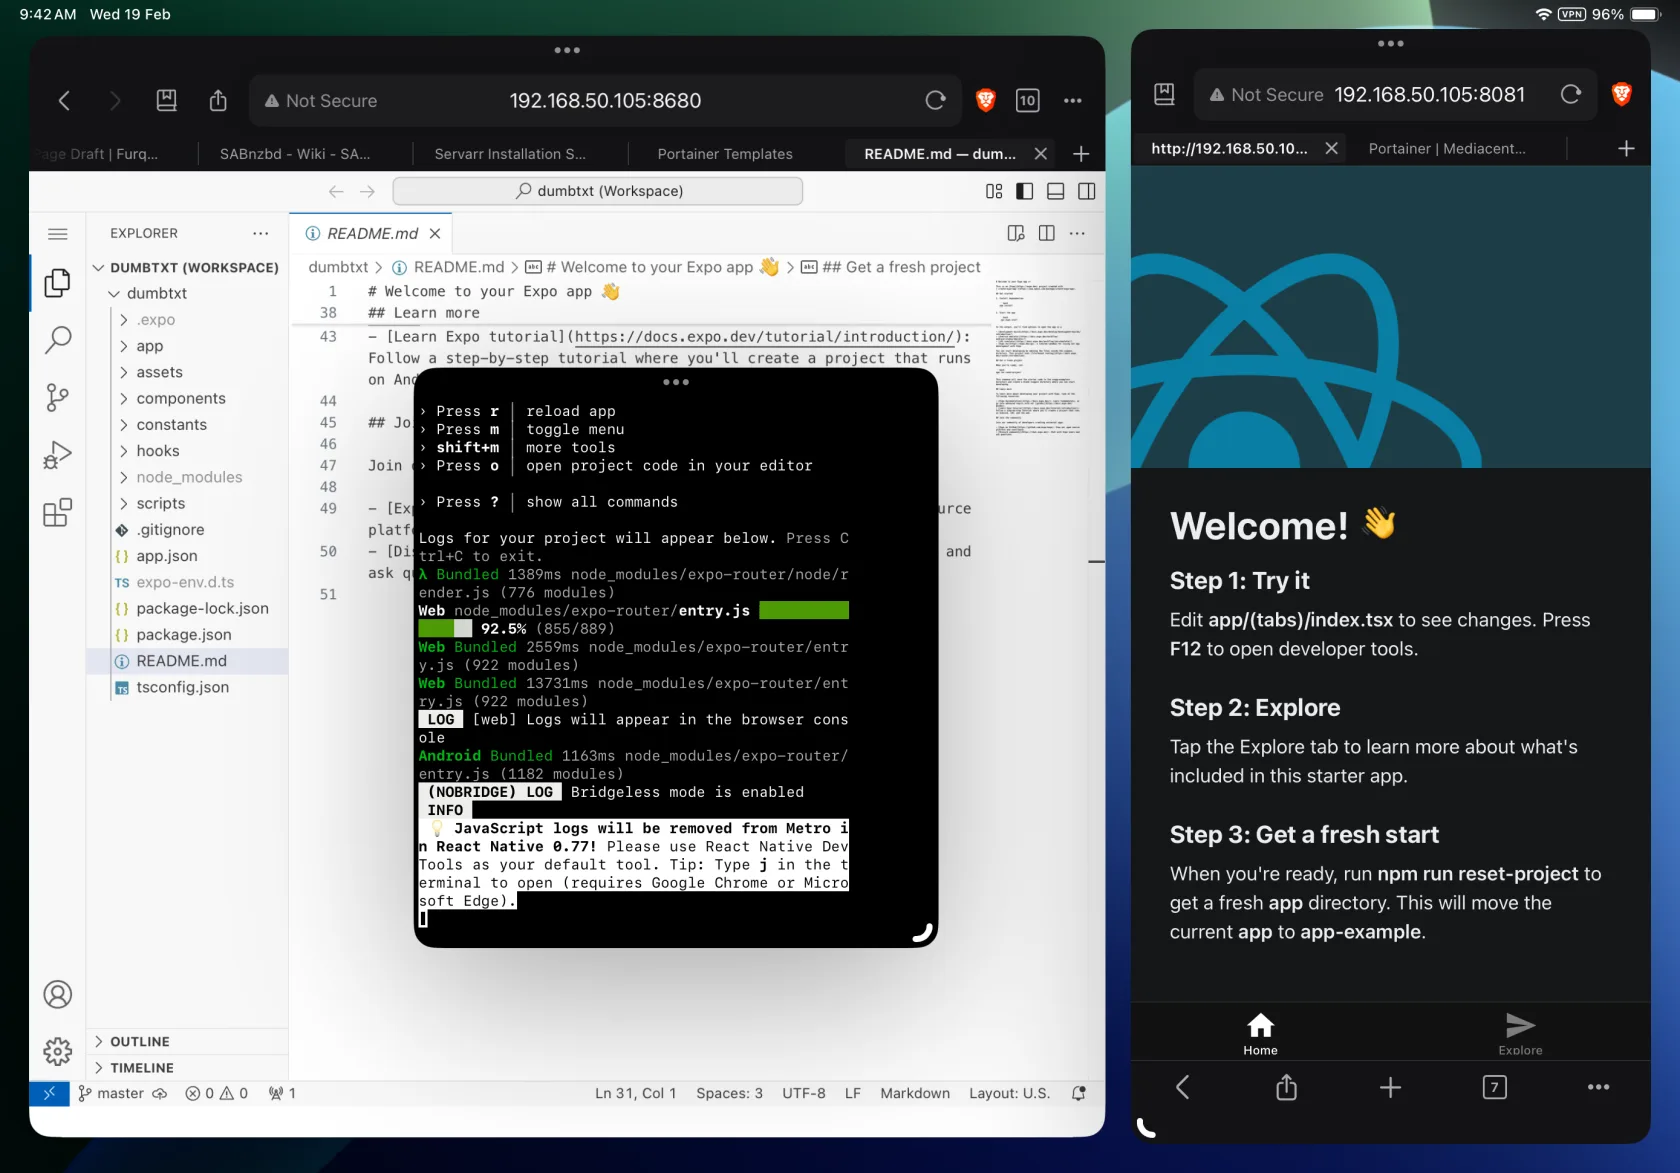
Task: Open the Manage gear icon
Action: [x=58, y=1051]
